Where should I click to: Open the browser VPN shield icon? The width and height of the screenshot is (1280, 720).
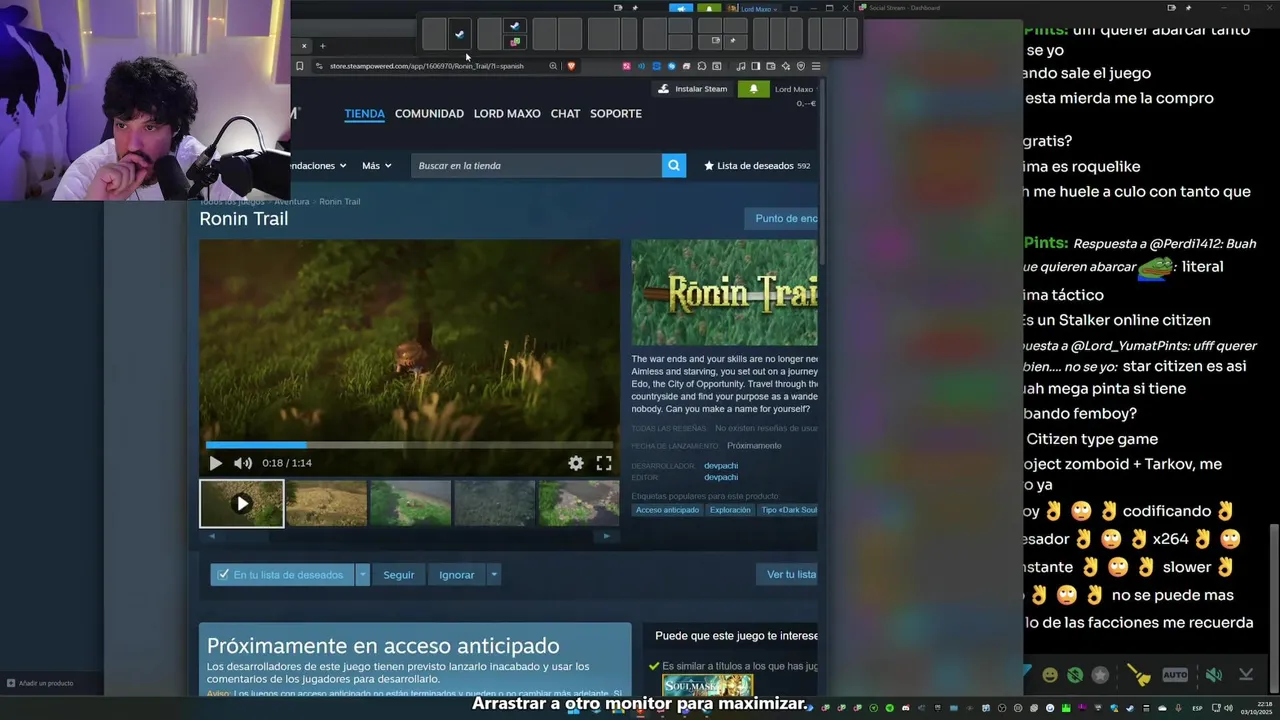(801, 66)
